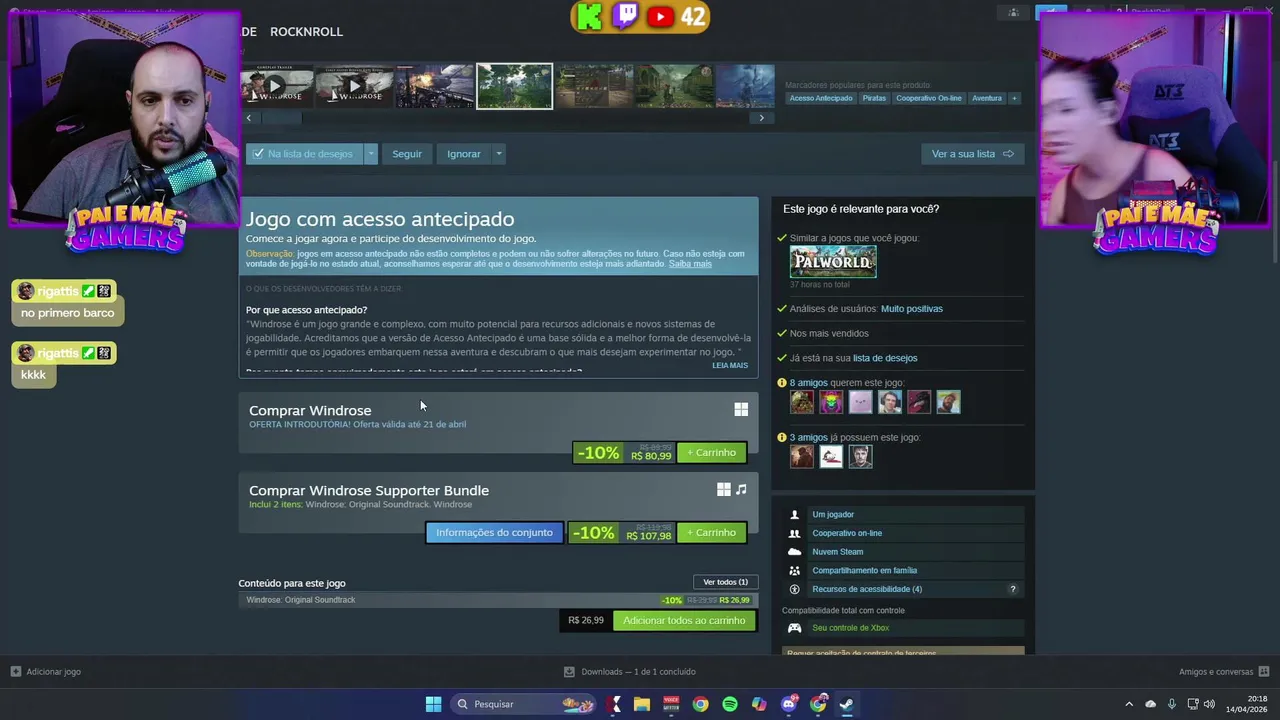Open Discord from the taskbar

789,704
